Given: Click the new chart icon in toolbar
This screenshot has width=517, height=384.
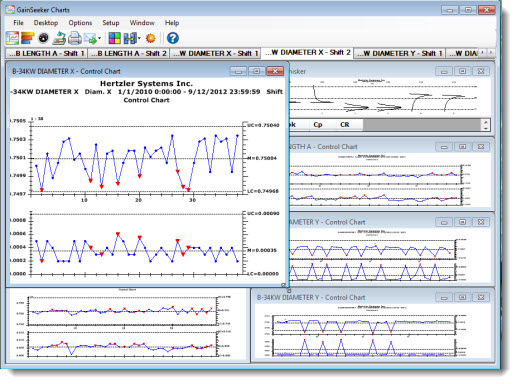Looking at the screenshot, I should coord(12,38).
